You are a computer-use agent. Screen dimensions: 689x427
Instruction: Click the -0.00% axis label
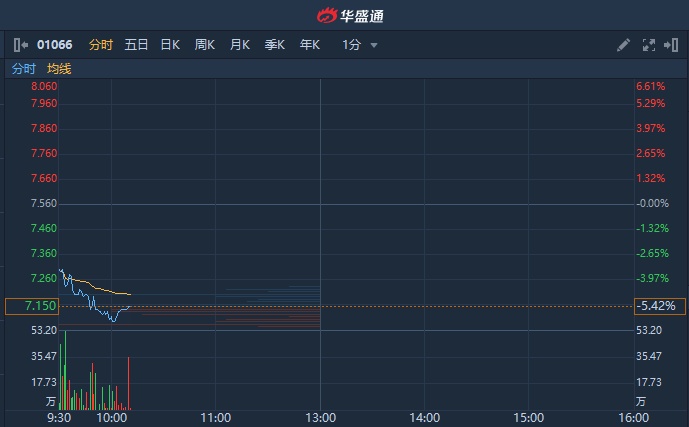click(652, 203)
